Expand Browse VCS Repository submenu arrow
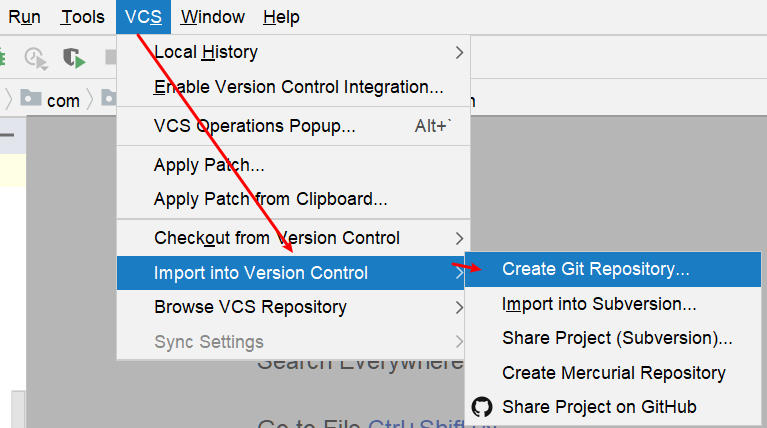This screenshot has height=428, width=767. click(x=459, y=307)
